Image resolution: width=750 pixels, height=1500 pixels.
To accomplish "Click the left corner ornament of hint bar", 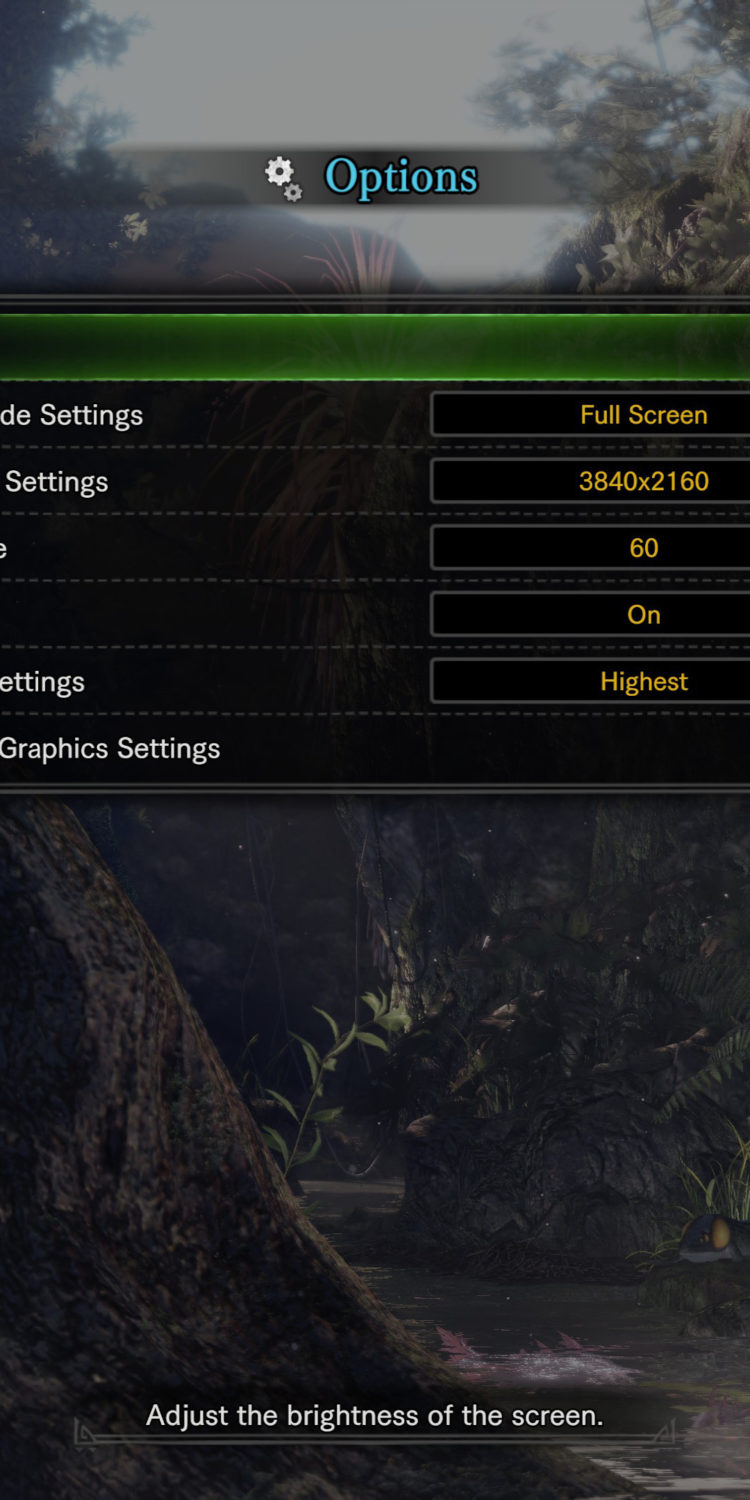I will point(87,1434).
